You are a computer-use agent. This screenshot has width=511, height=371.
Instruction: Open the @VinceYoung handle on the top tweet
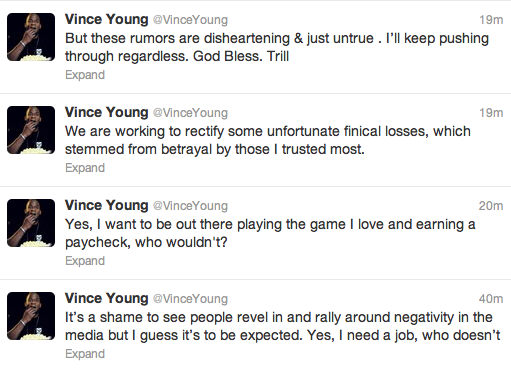coord(190,20)
